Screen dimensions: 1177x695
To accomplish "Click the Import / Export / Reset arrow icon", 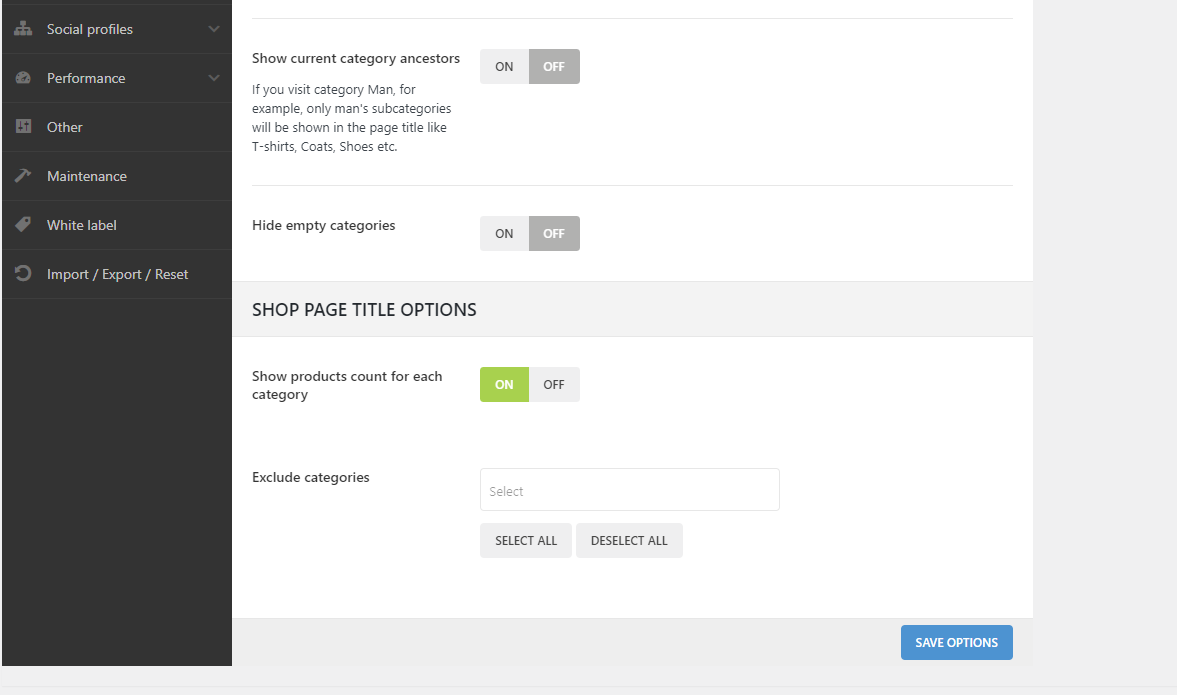I will 23,273.
